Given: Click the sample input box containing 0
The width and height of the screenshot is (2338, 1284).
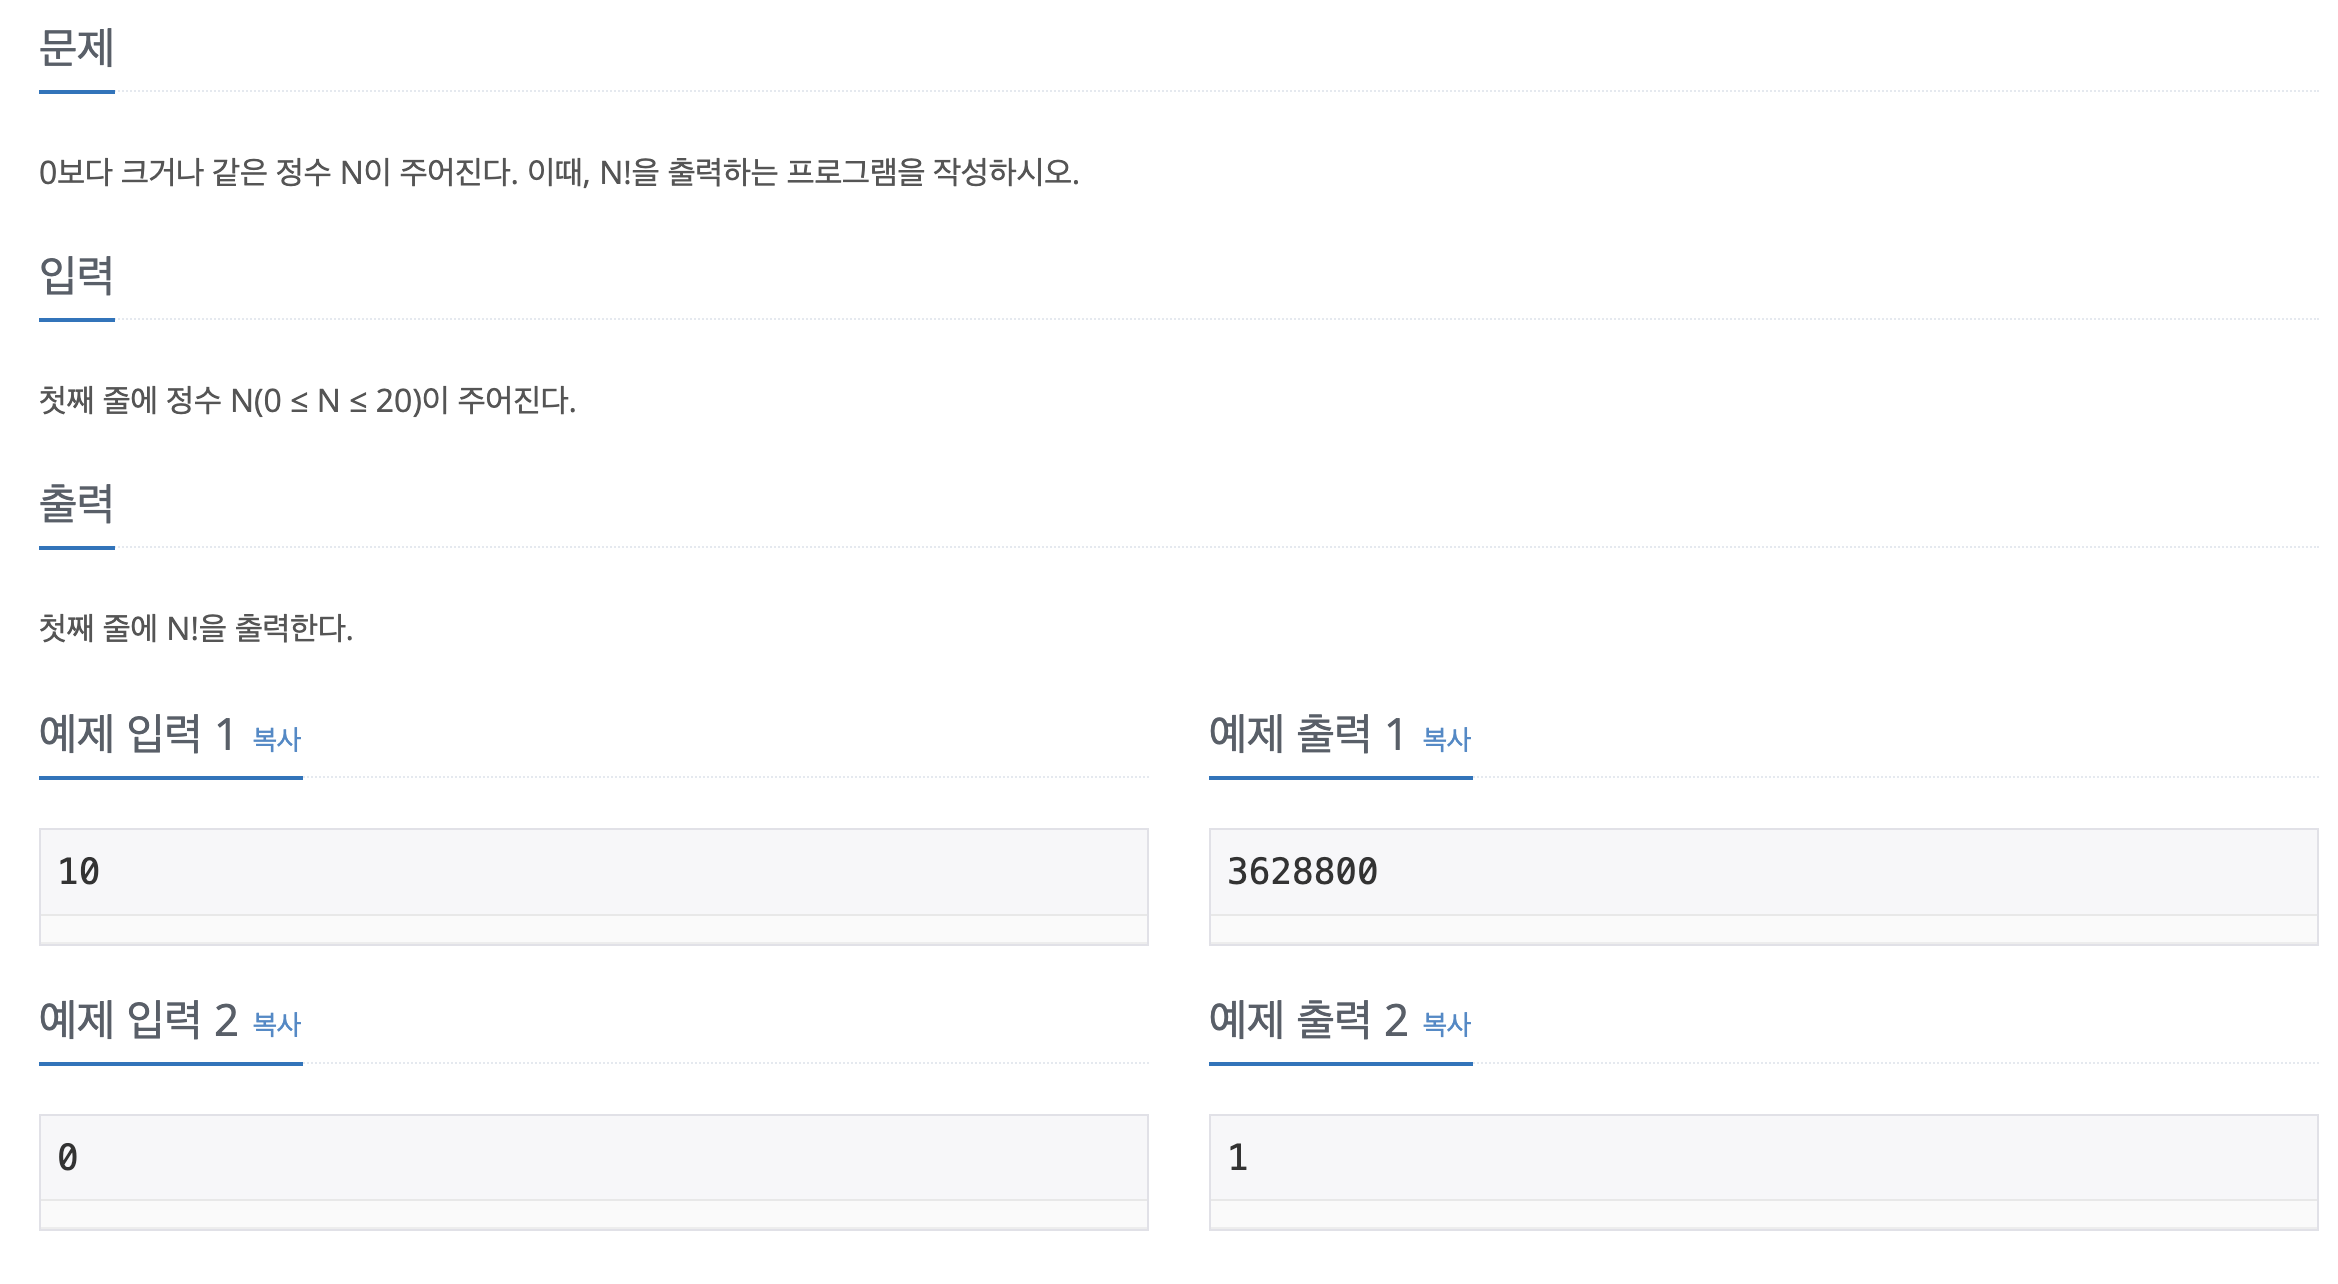Looking at the screenshot, I should [x=594, y=1158].
